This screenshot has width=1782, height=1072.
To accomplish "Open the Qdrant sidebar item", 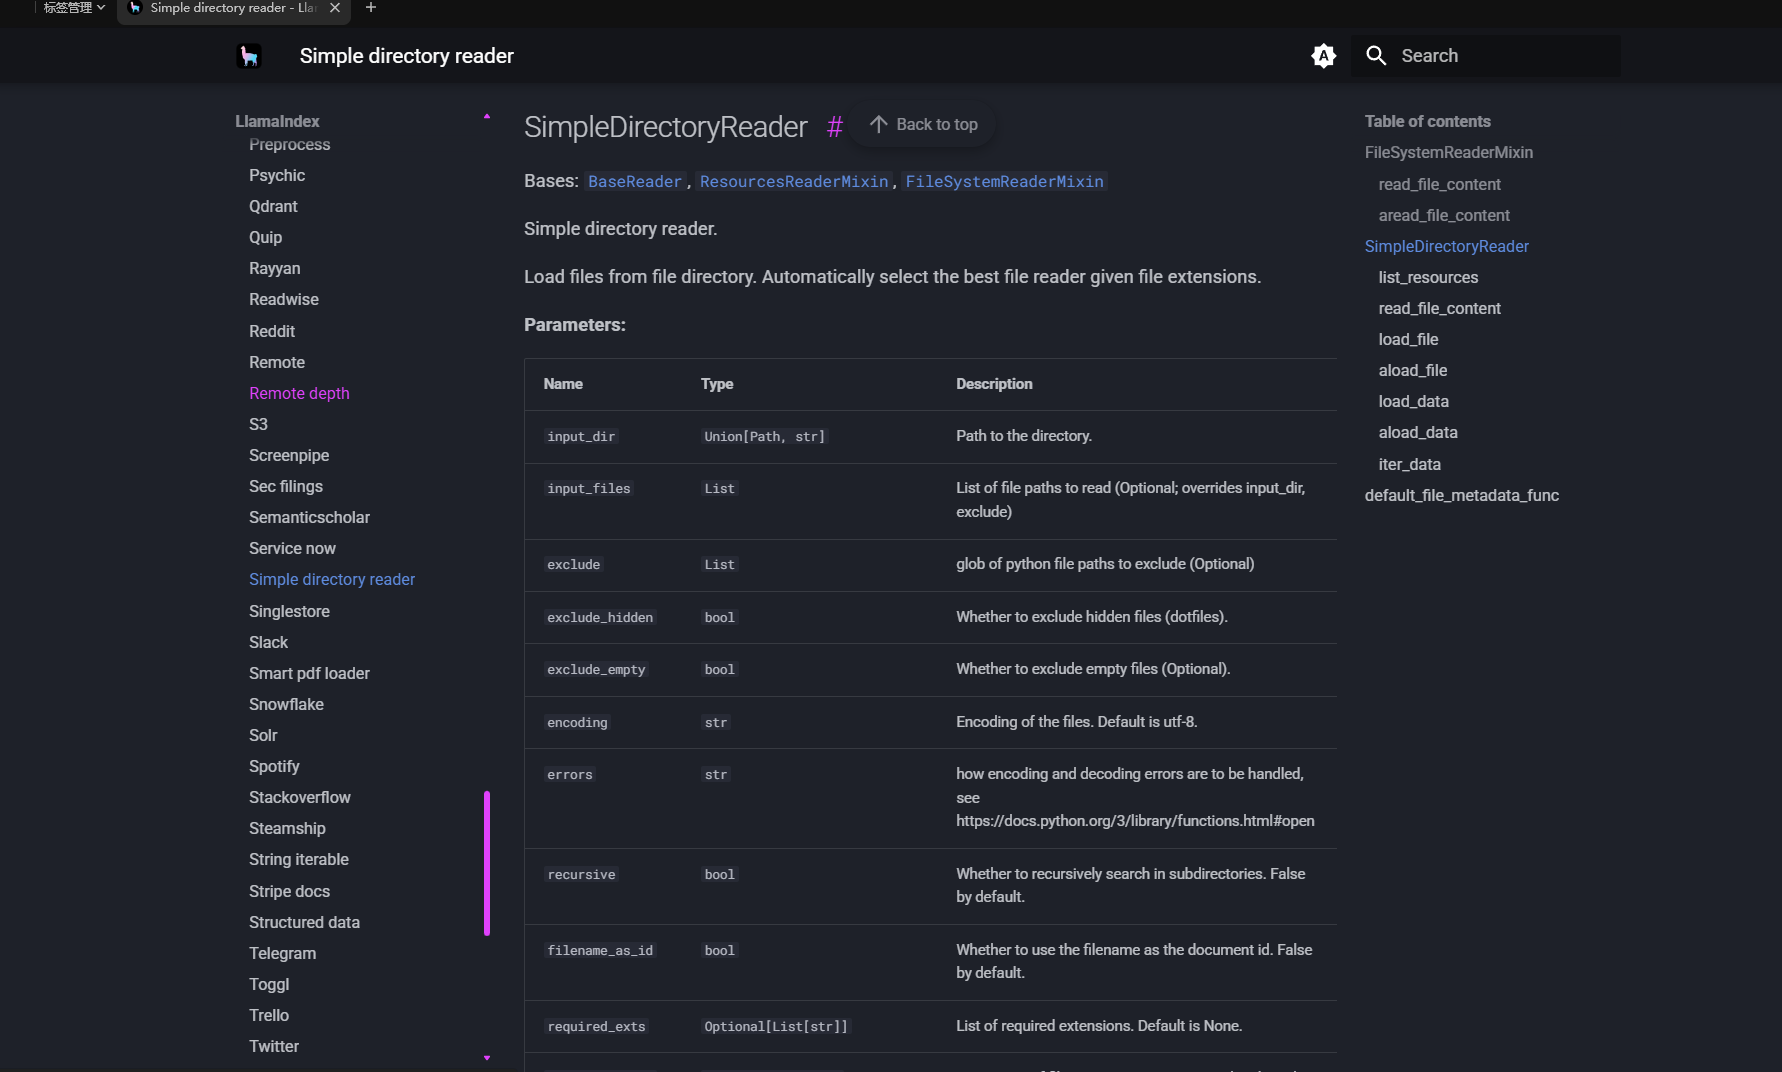I will [273, 206].
